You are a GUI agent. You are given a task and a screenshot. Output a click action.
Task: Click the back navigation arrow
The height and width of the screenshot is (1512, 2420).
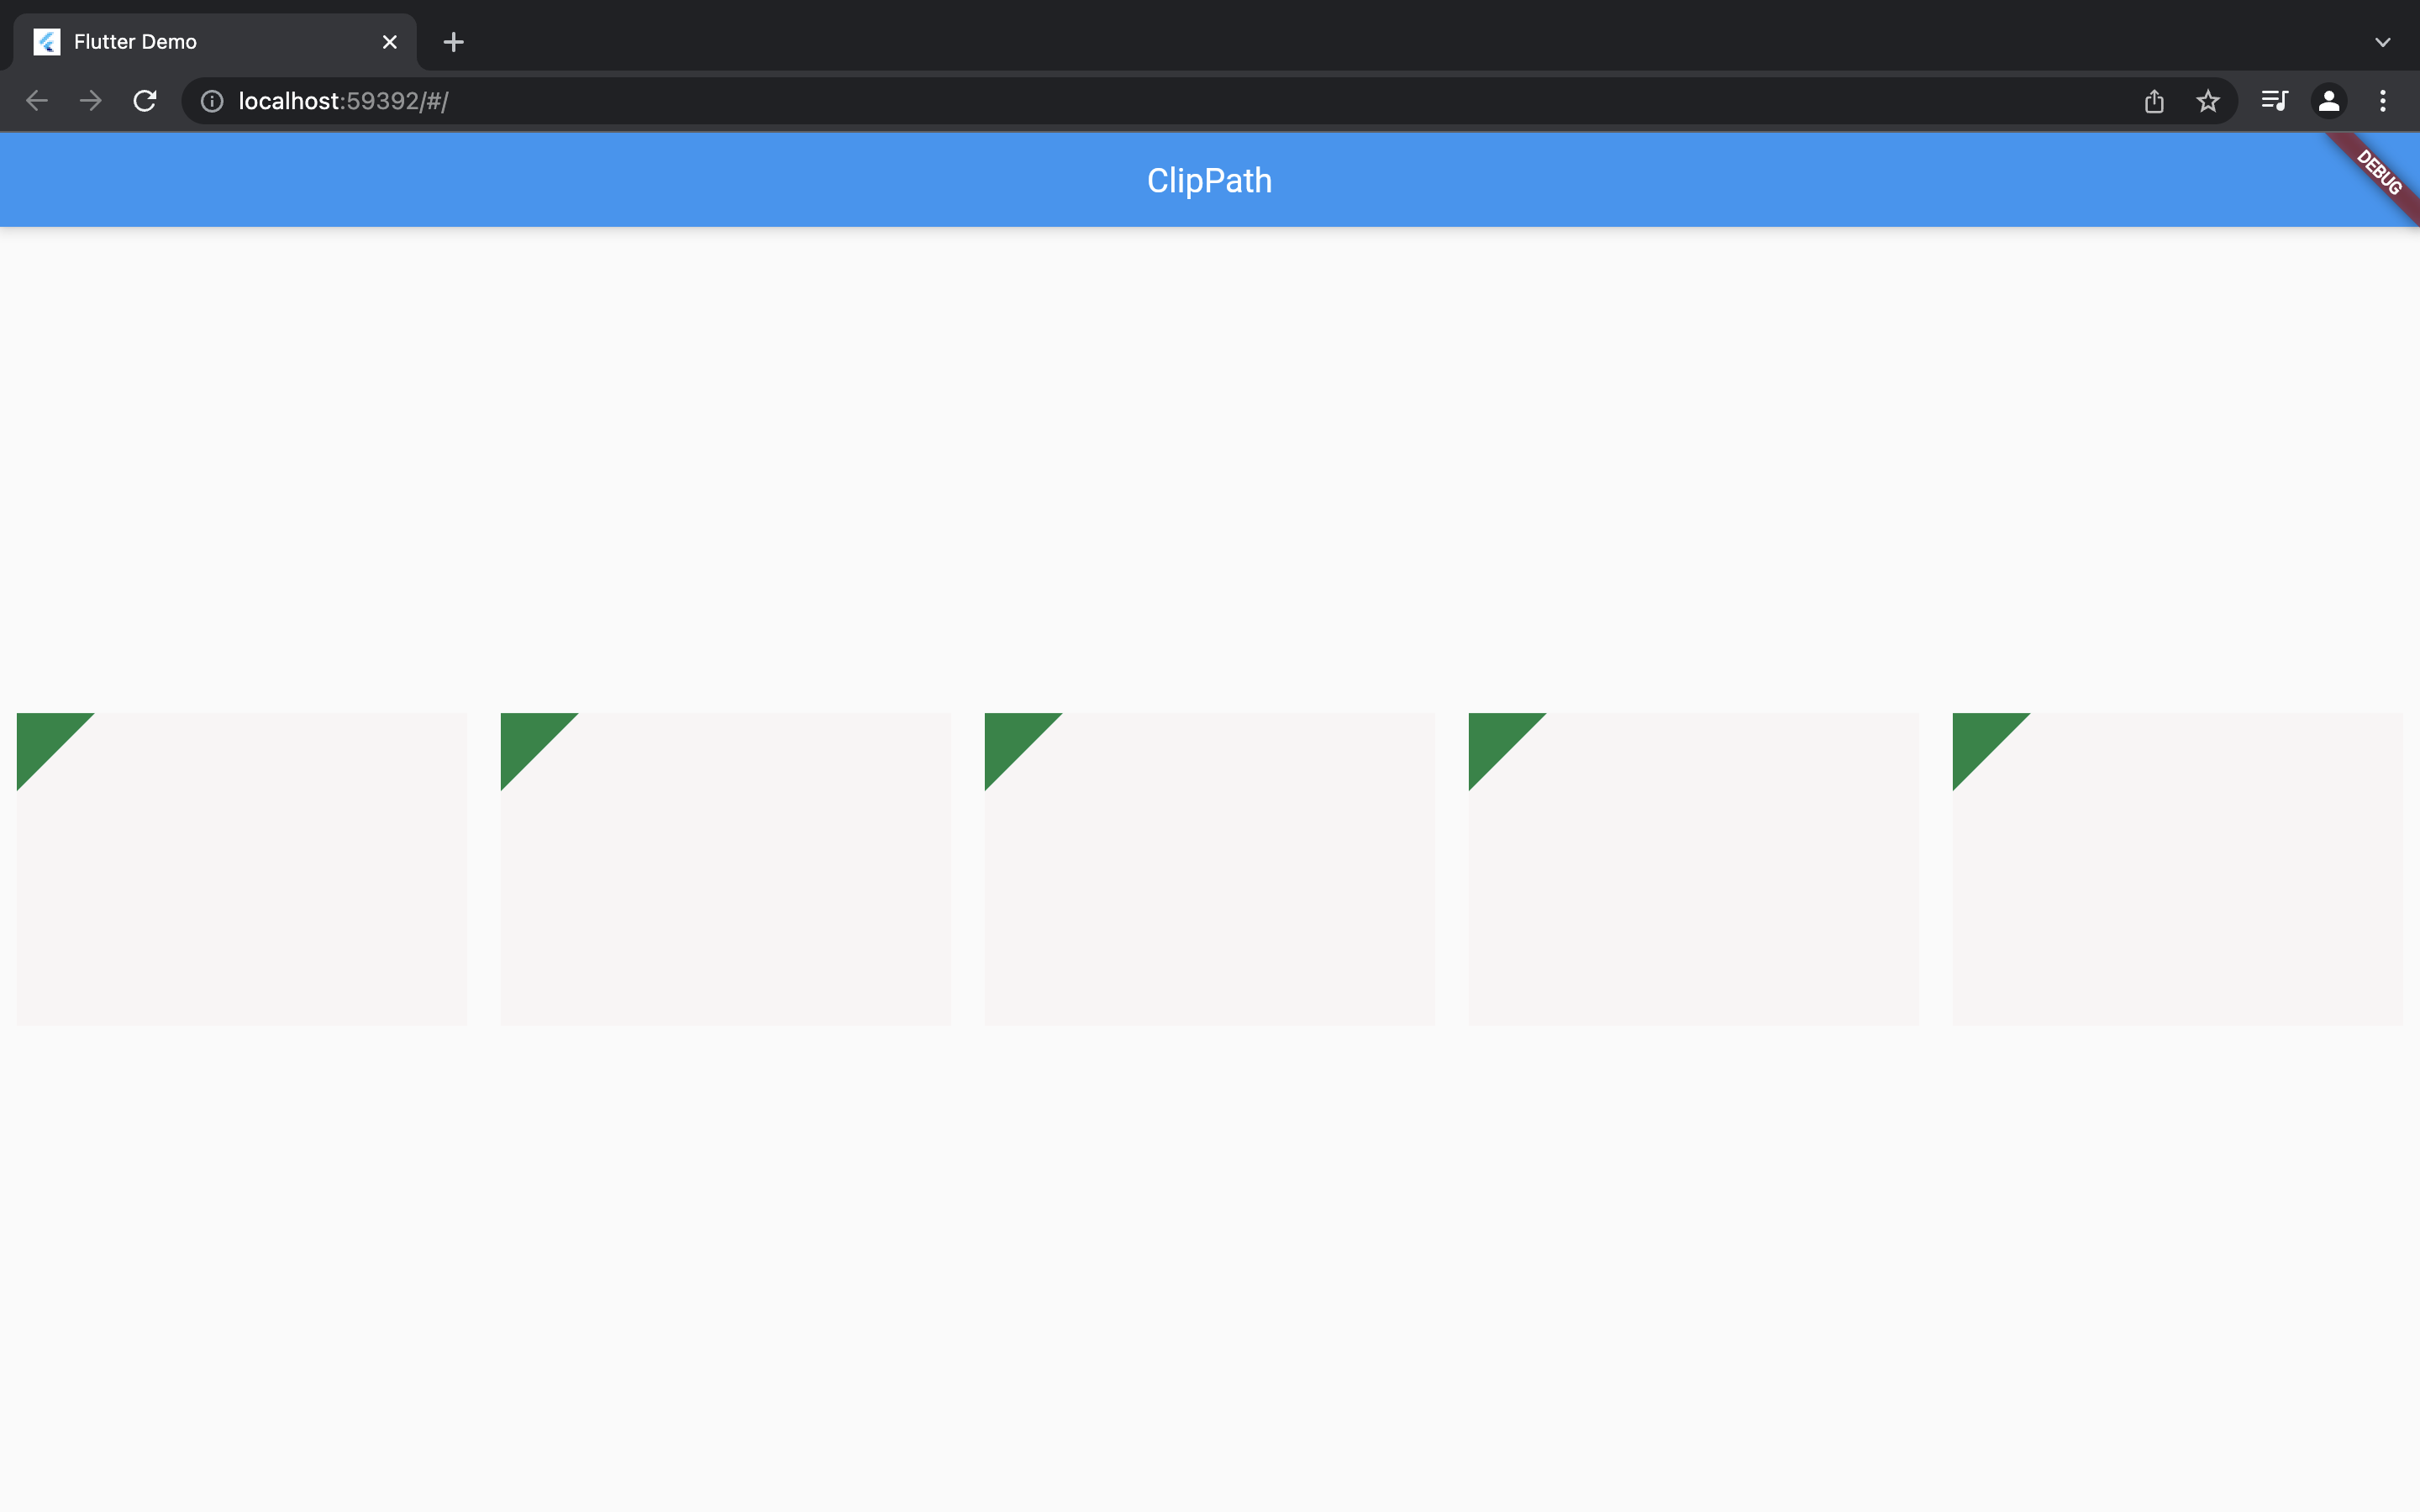coord(36,100)
